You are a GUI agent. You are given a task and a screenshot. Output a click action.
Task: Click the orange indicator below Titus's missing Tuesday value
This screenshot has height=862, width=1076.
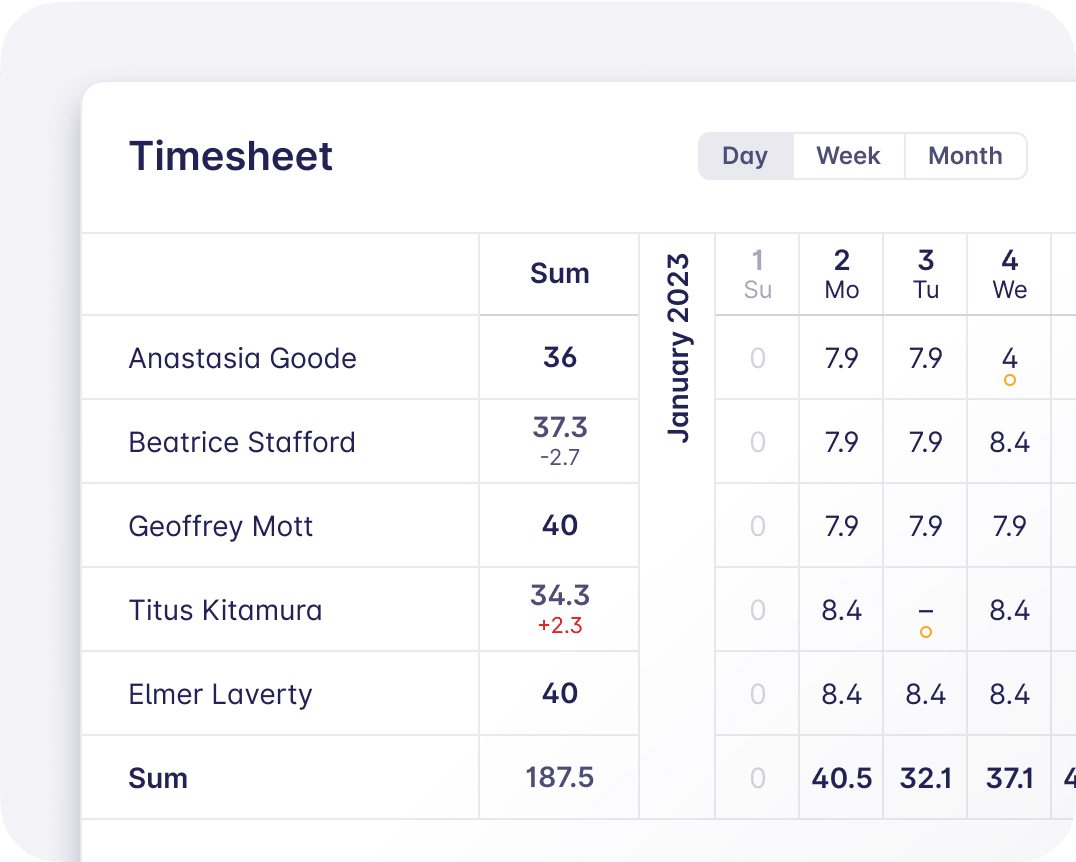click(925, 631)
